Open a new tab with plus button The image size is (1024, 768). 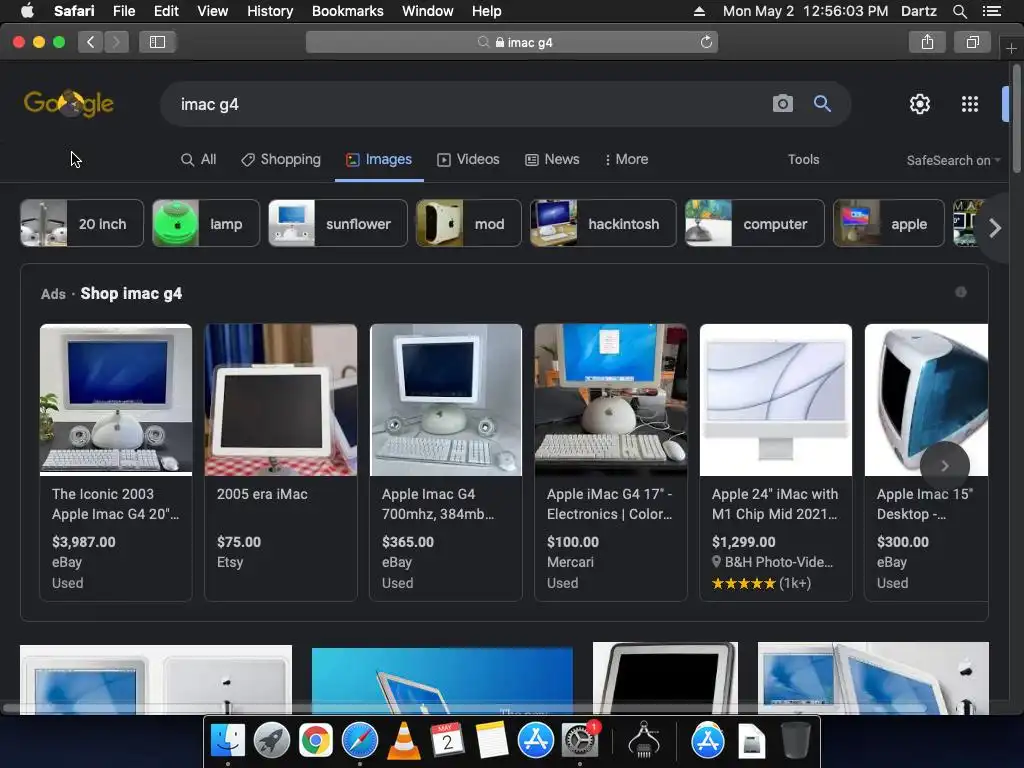(1011, 49)
